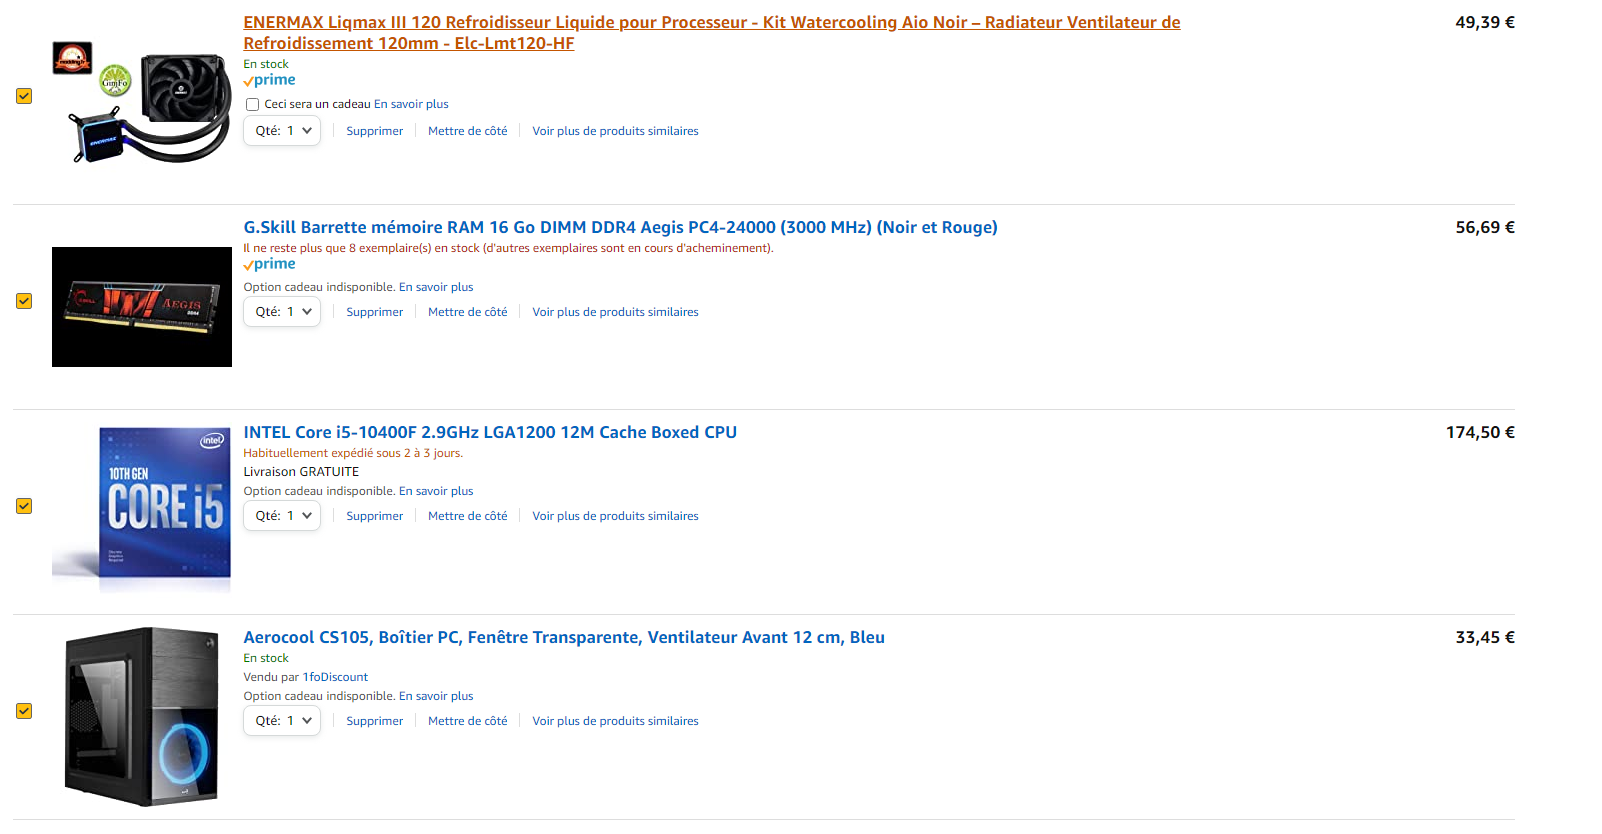Tick 'Ceci sera un cadeau' gift checkbox

point(253,104)
